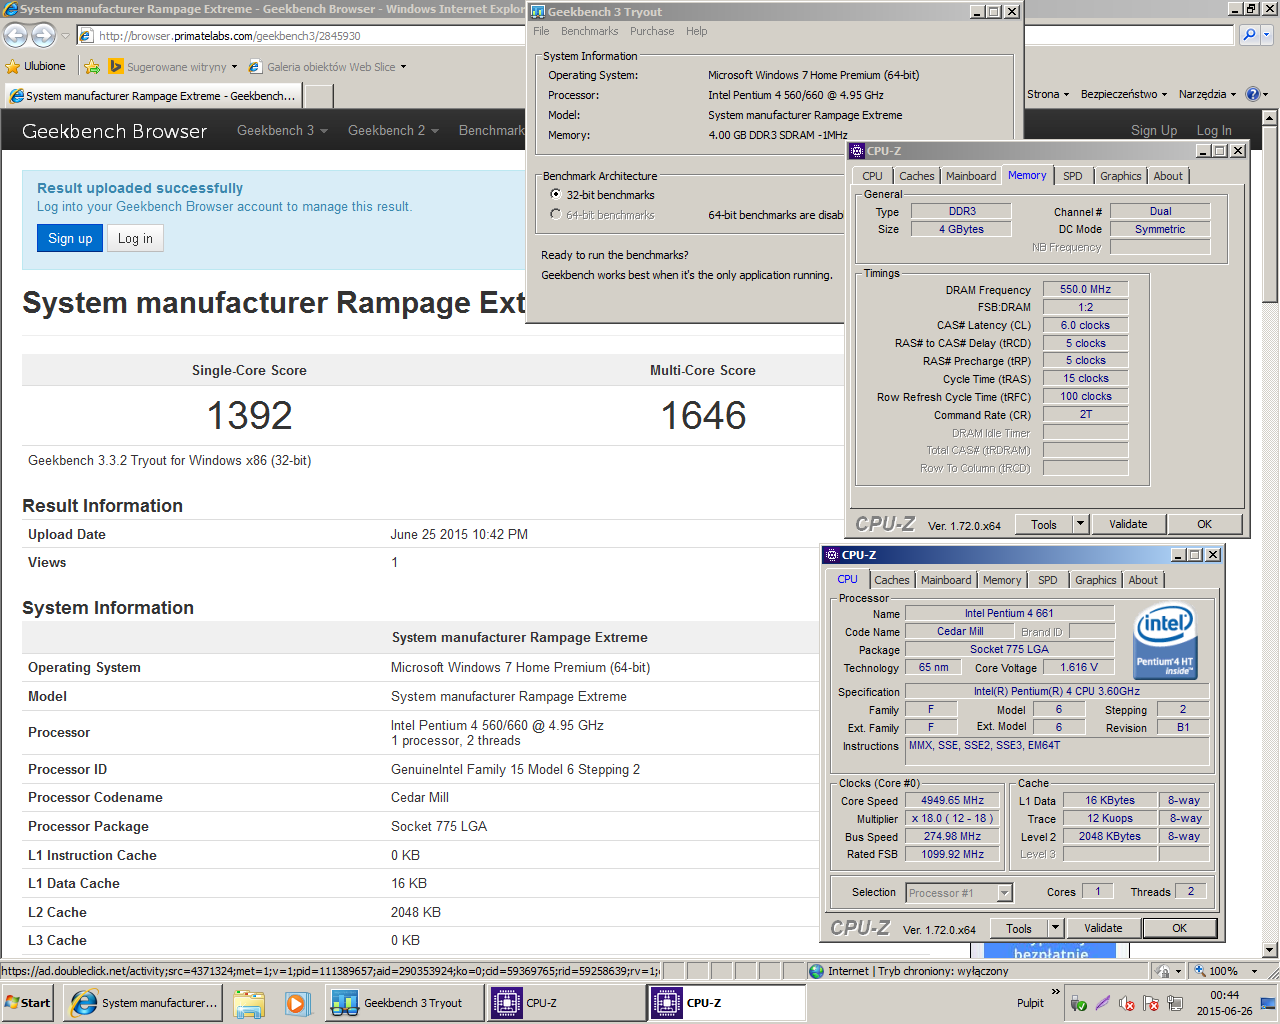This screenshot has width=1280, height=1024.
Task: Select the Internet Explorer taskbar button
Action: click(x=142, y=1003)
